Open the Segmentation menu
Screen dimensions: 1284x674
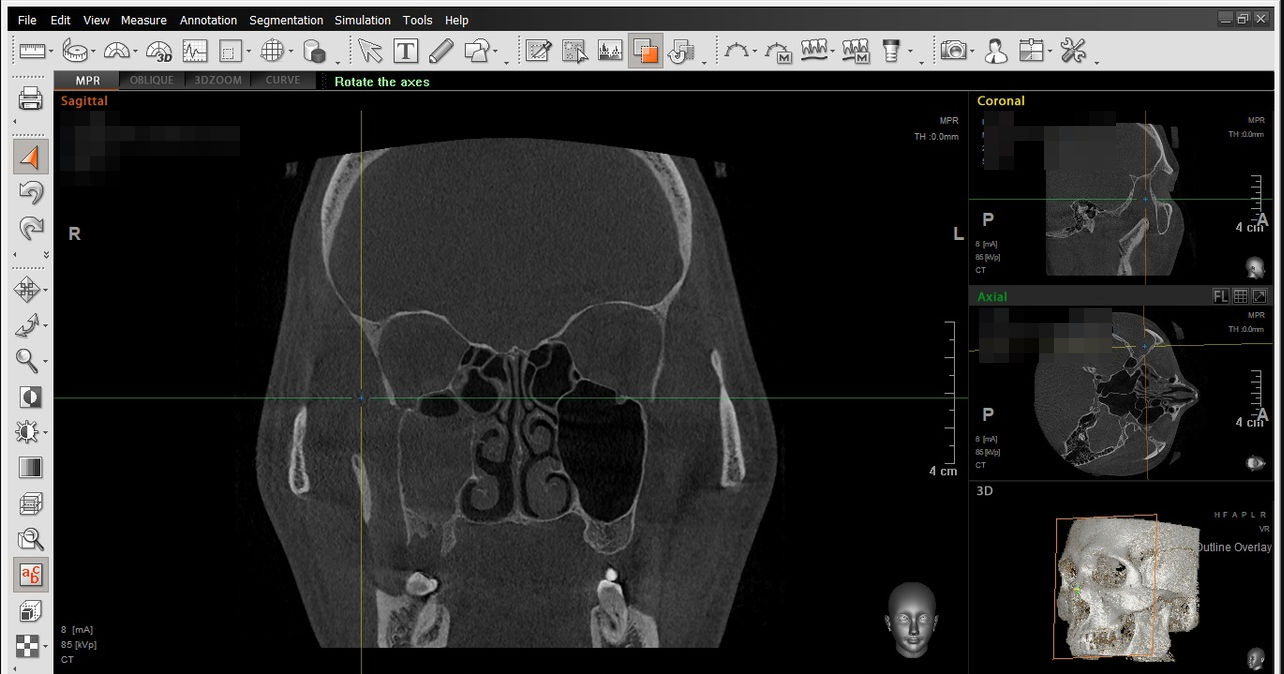coord(286,20)
